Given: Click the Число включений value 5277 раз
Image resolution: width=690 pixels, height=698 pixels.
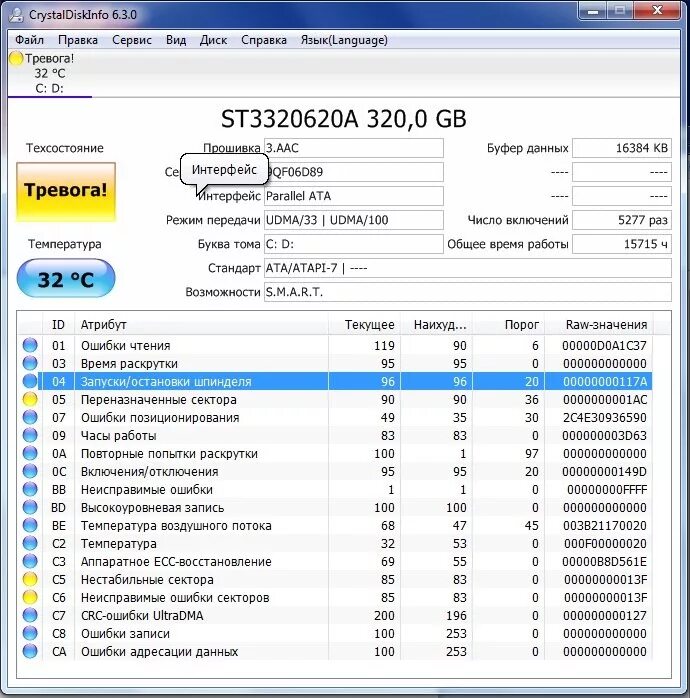Looking at the screenshot, I should click(x=622, y=220).
